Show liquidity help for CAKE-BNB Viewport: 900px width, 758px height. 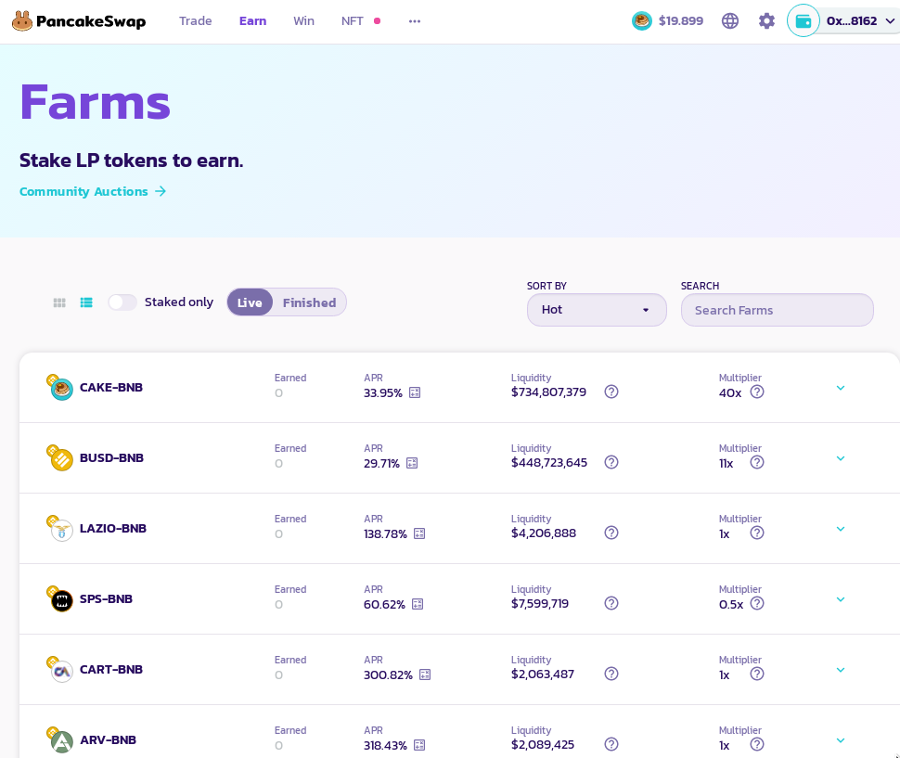click(x=611, y=392)
